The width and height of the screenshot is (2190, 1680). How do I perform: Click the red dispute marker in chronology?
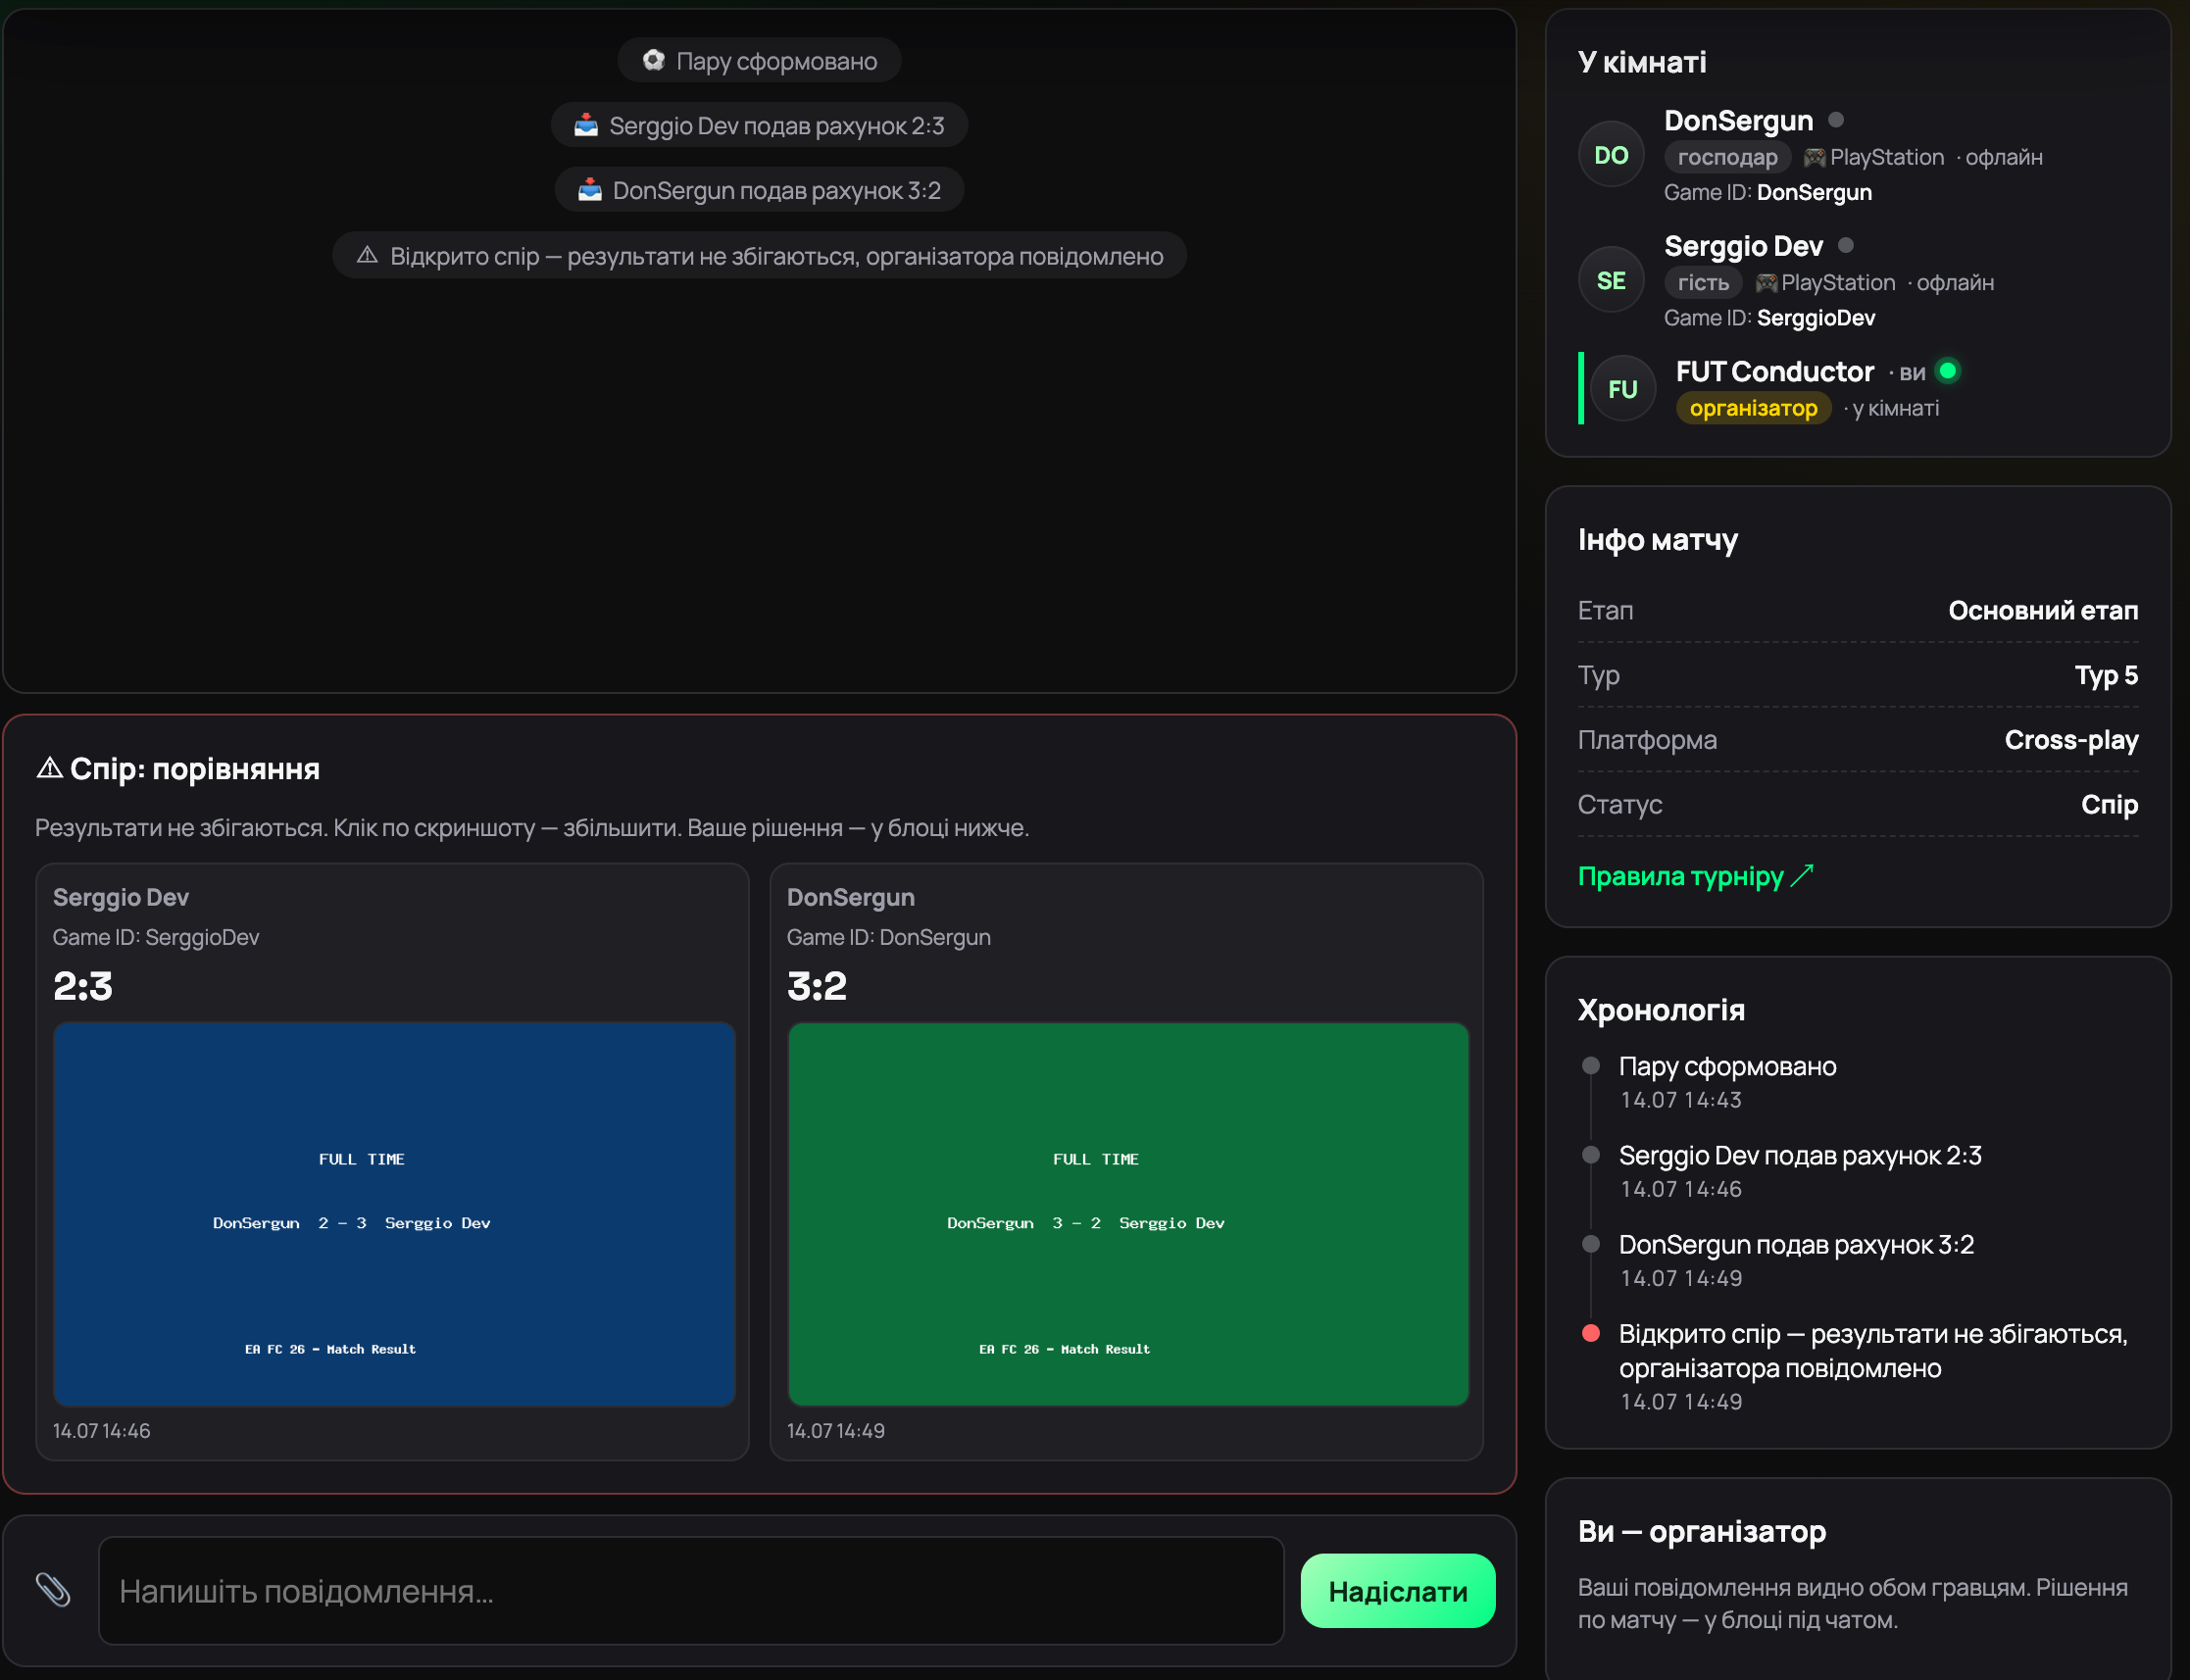tap(1591, 1333)
